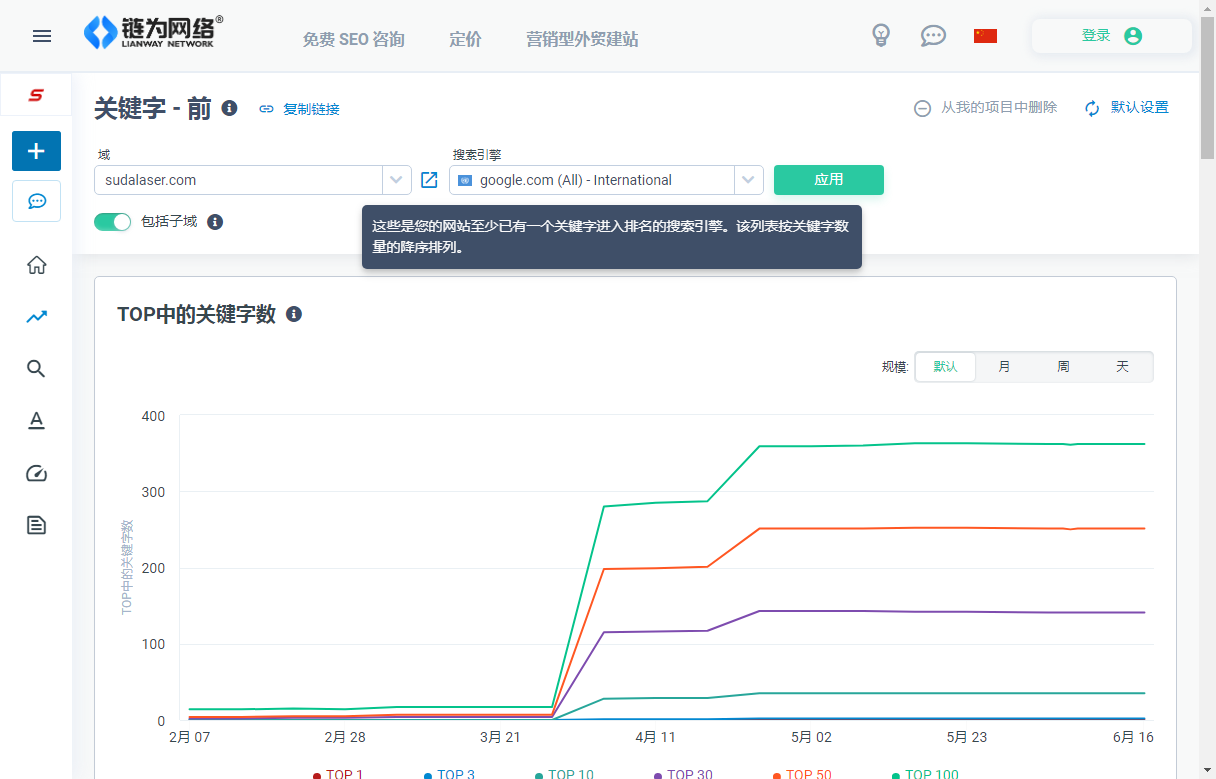This screenshot has height=779, width=1216.
Task: Click the search magnifier icon in left sidebar
Action: [36, 368]
